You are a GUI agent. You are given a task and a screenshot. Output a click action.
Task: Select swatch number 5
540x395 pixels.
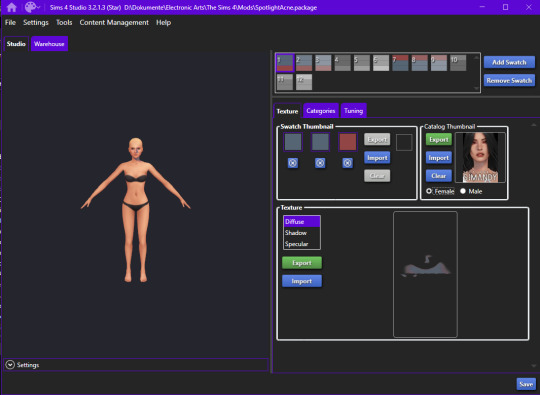click(362, 63)
